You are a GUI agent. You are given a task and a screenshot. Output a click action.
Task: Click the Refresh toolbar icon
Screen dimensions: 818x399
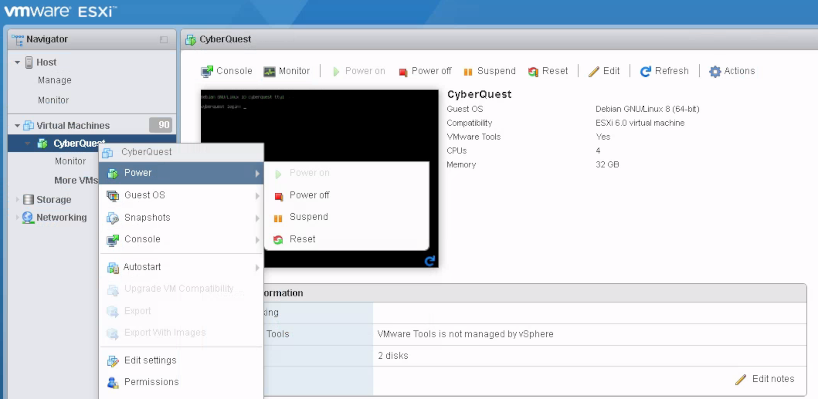point(645,71)
